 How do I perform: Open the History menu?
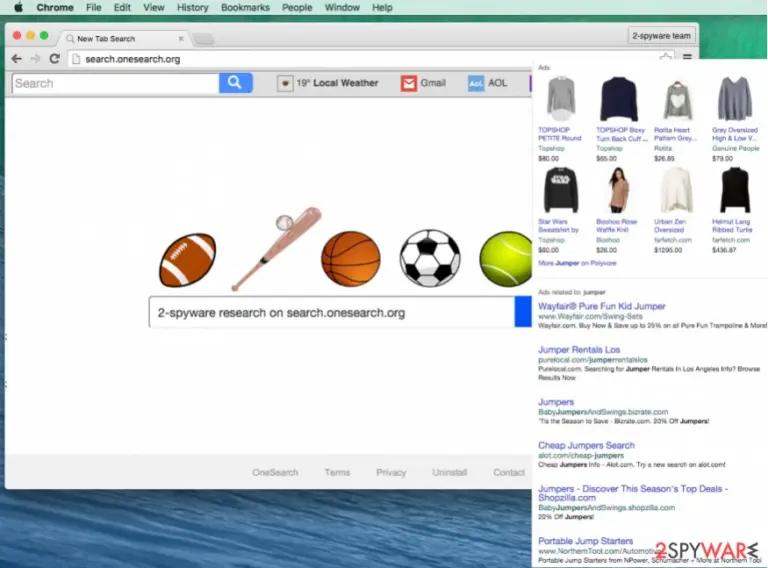[192, 7]
